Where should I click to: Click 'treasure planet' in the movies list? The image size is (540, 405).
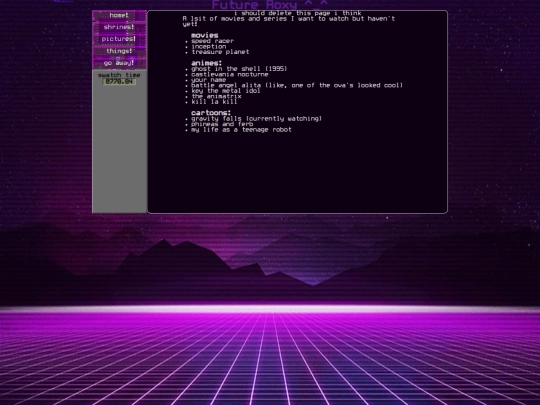pos(220,52)
